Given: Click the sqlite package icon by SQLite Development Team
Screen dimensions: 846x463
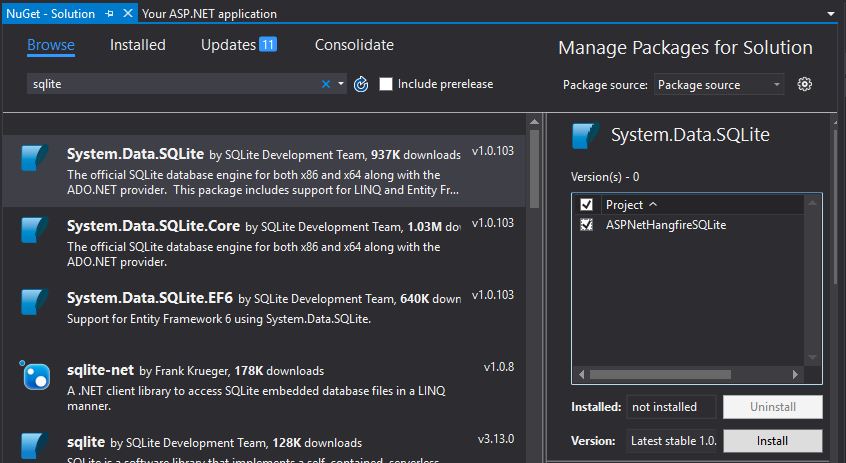Looking at the screenshot, I should point(35,446).
